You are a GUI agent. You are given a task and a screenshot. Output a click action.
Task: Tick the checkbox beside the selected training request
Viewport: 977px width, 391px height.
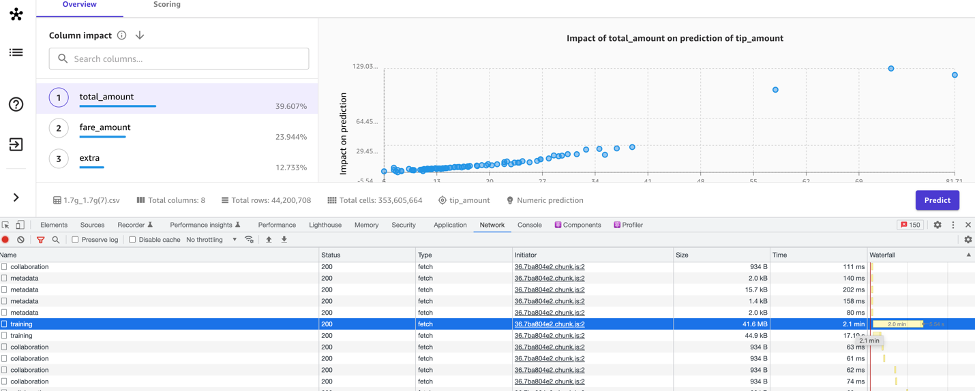pyautogui.click(x=4, y=324)
